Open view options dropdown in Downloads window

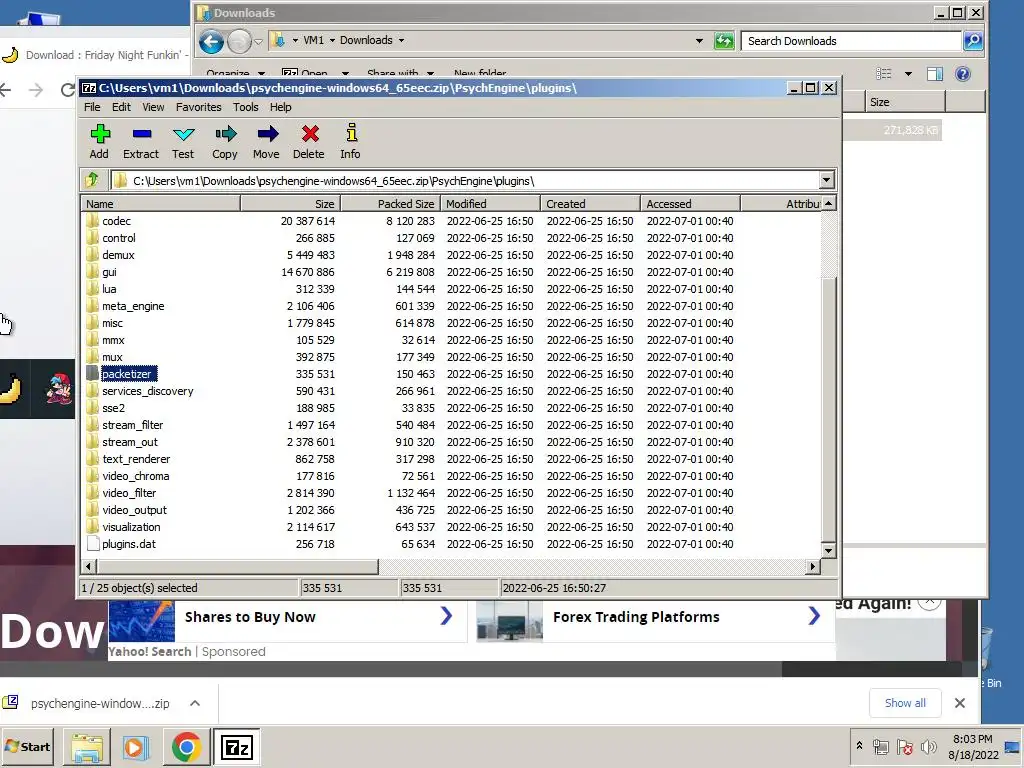(908, 74)
